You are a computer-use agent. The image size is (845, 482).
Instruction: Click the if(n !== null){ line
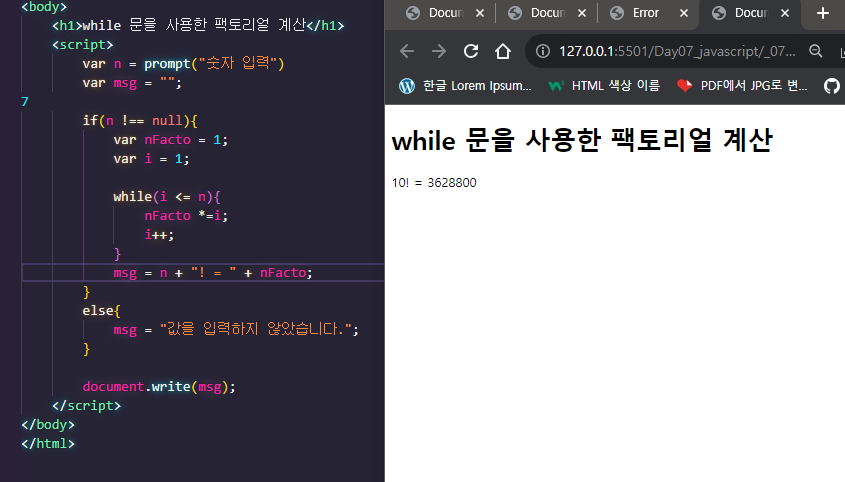tap(140, 121)
